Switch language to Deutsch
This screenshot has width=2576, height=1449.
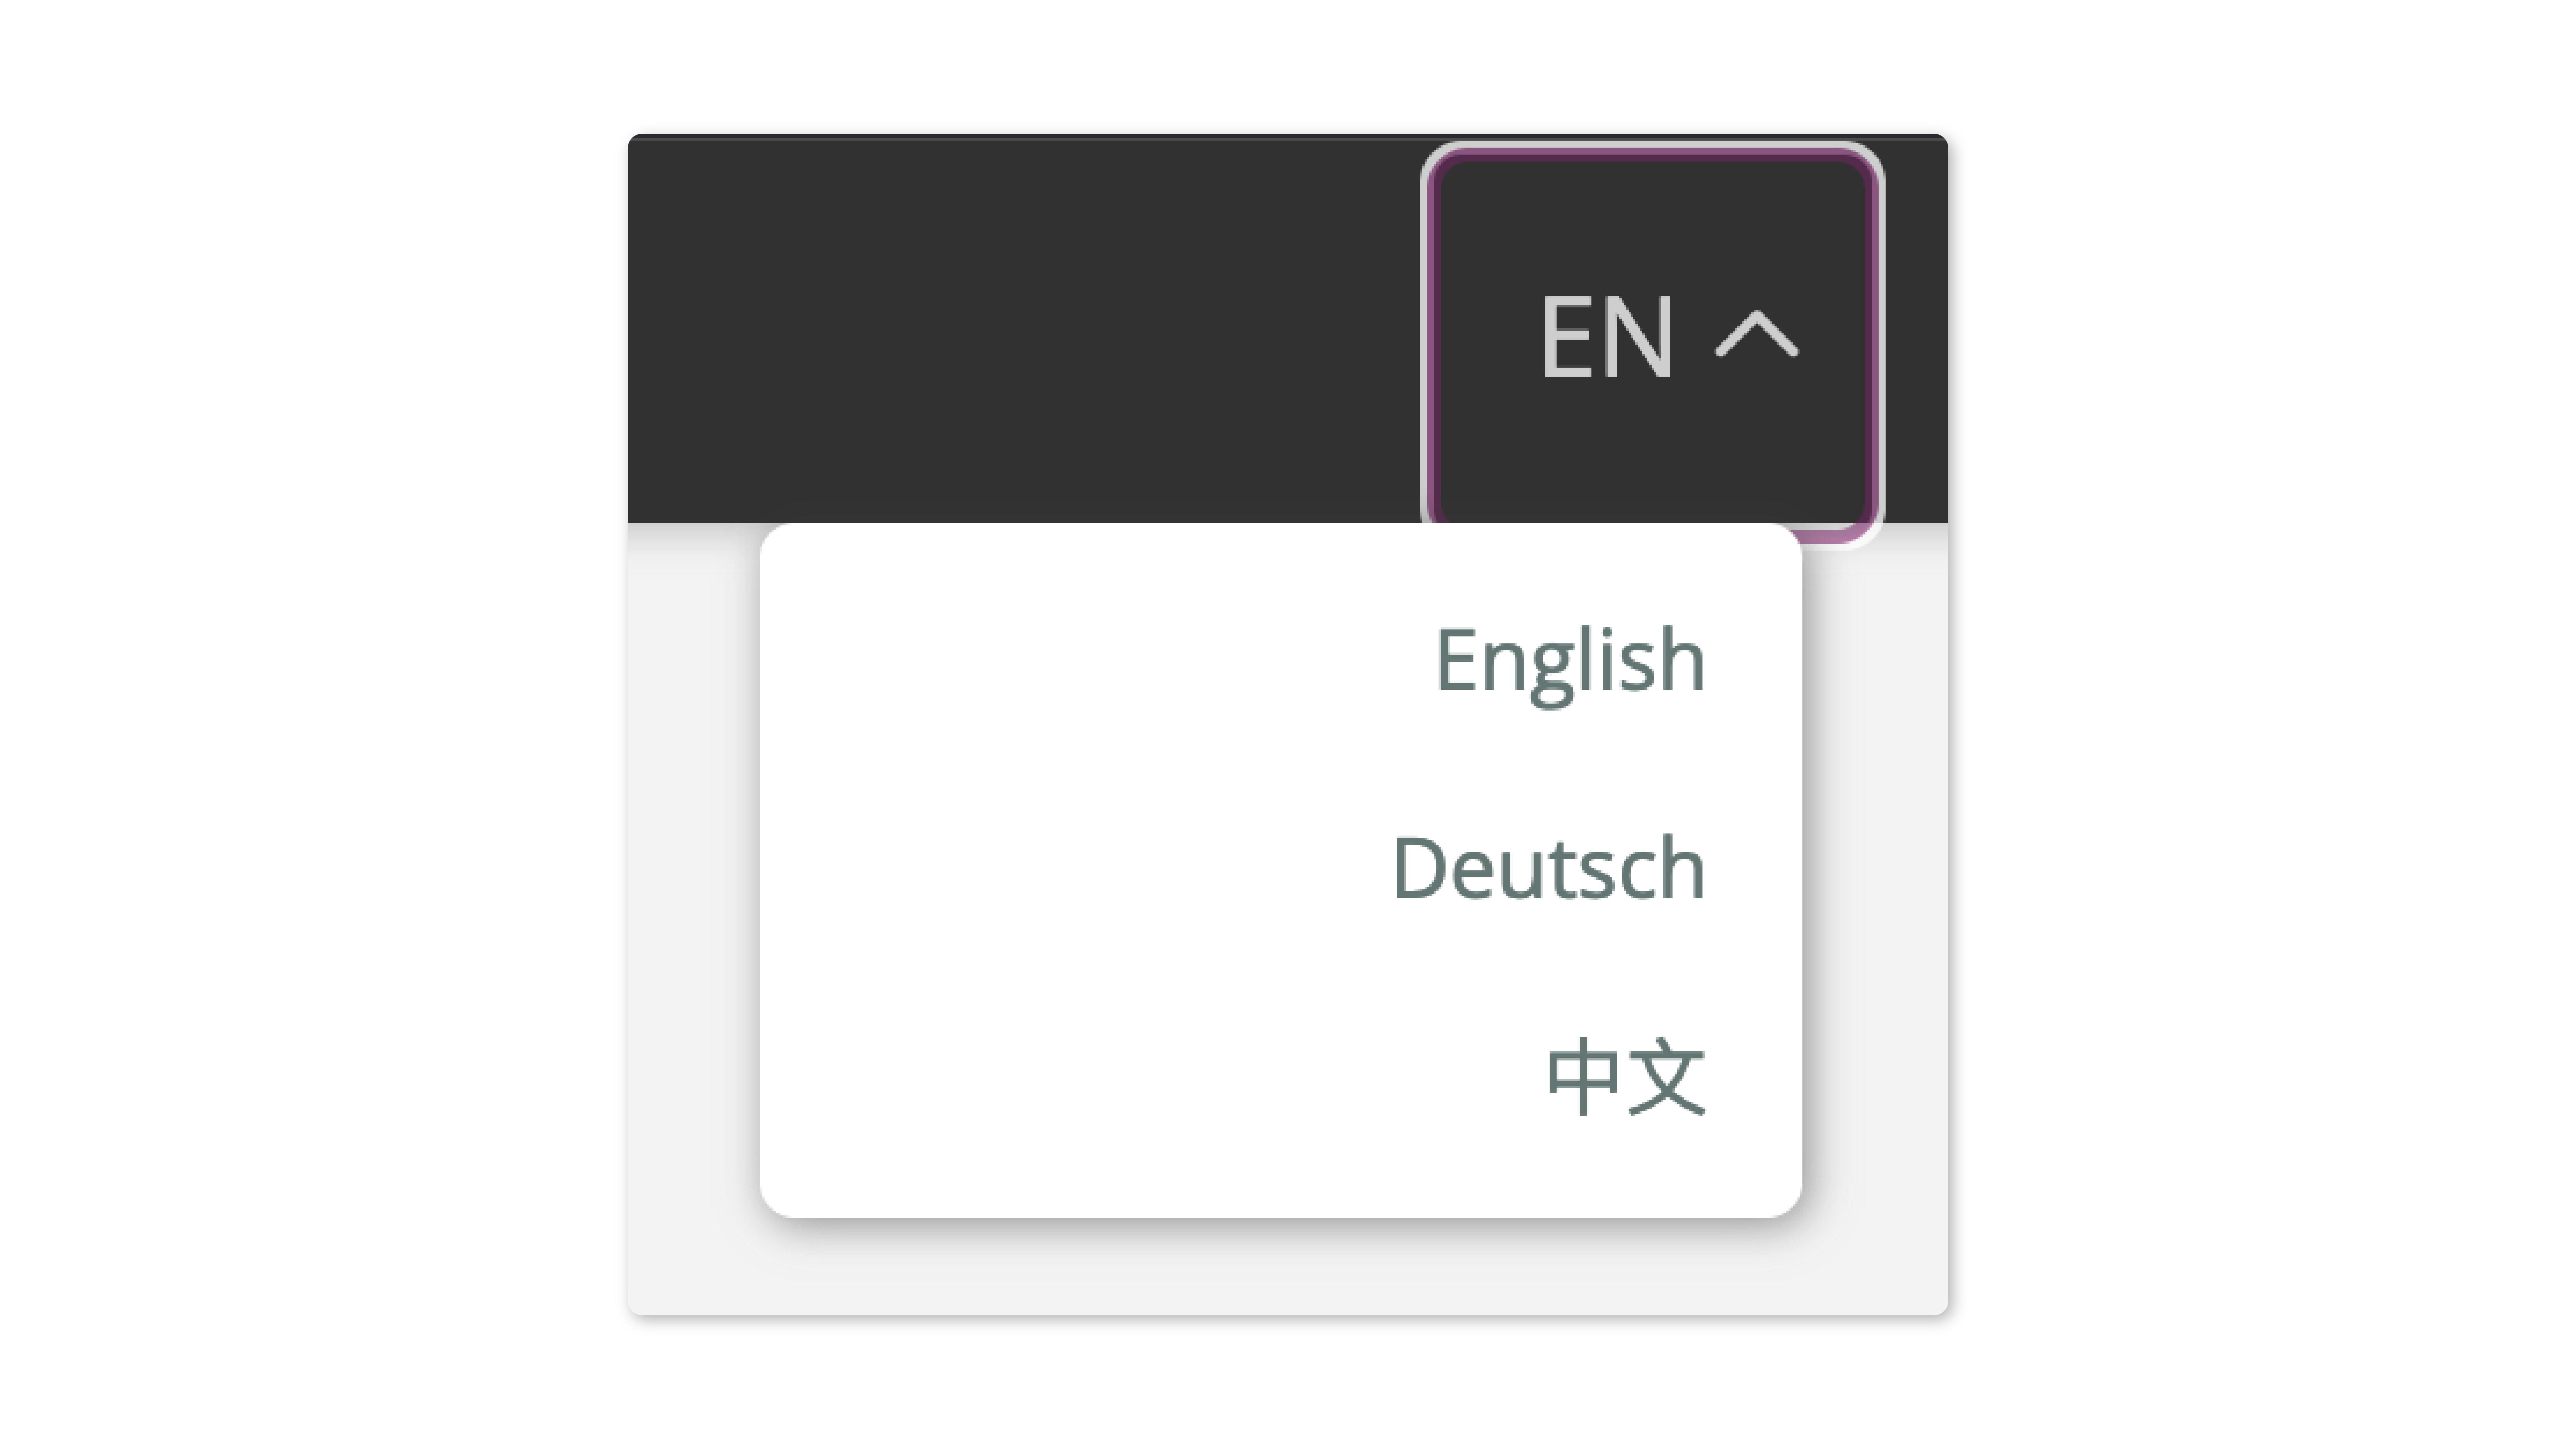point(1548,868)
